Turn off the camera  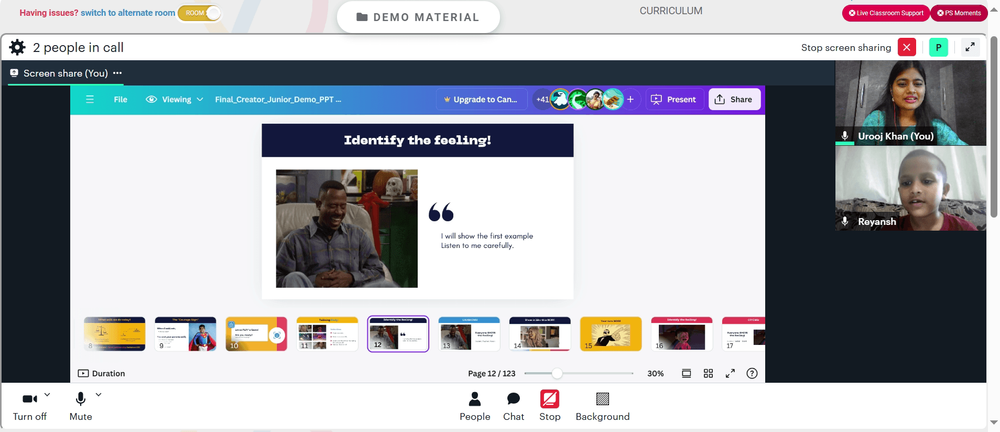[x=29, y=406]
